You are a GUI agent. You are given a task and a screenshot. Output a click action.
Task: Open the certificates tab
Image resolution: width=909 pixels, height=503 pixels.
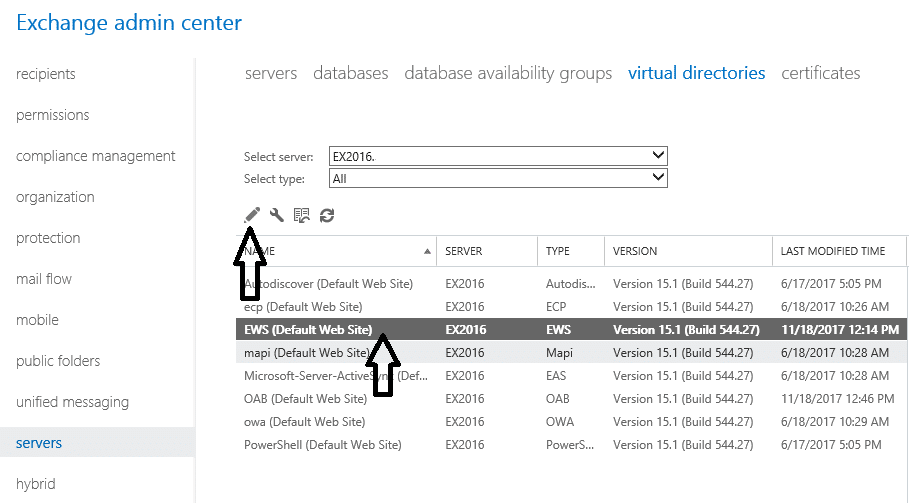[820, 73]
